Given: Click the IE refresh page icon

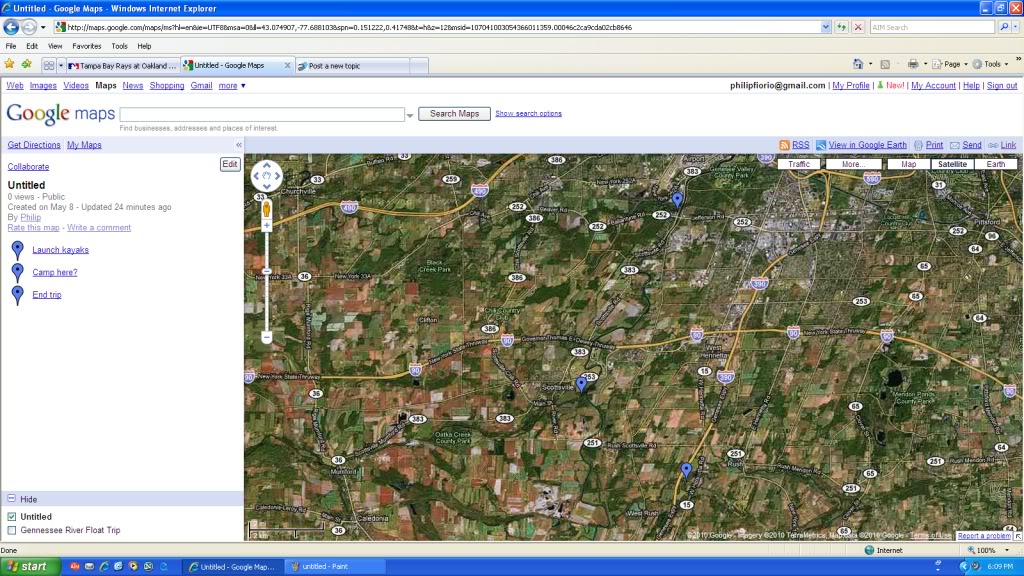Looking at the screenshot, I should pyautogui.click(x=841, y=27).
